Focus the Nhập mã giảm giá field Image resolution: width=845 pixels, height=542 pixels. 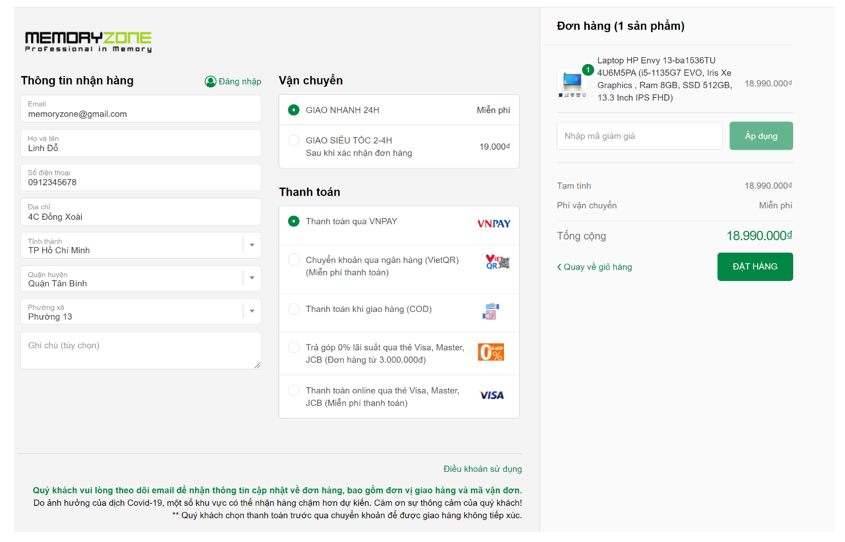[x=639, y=136]
